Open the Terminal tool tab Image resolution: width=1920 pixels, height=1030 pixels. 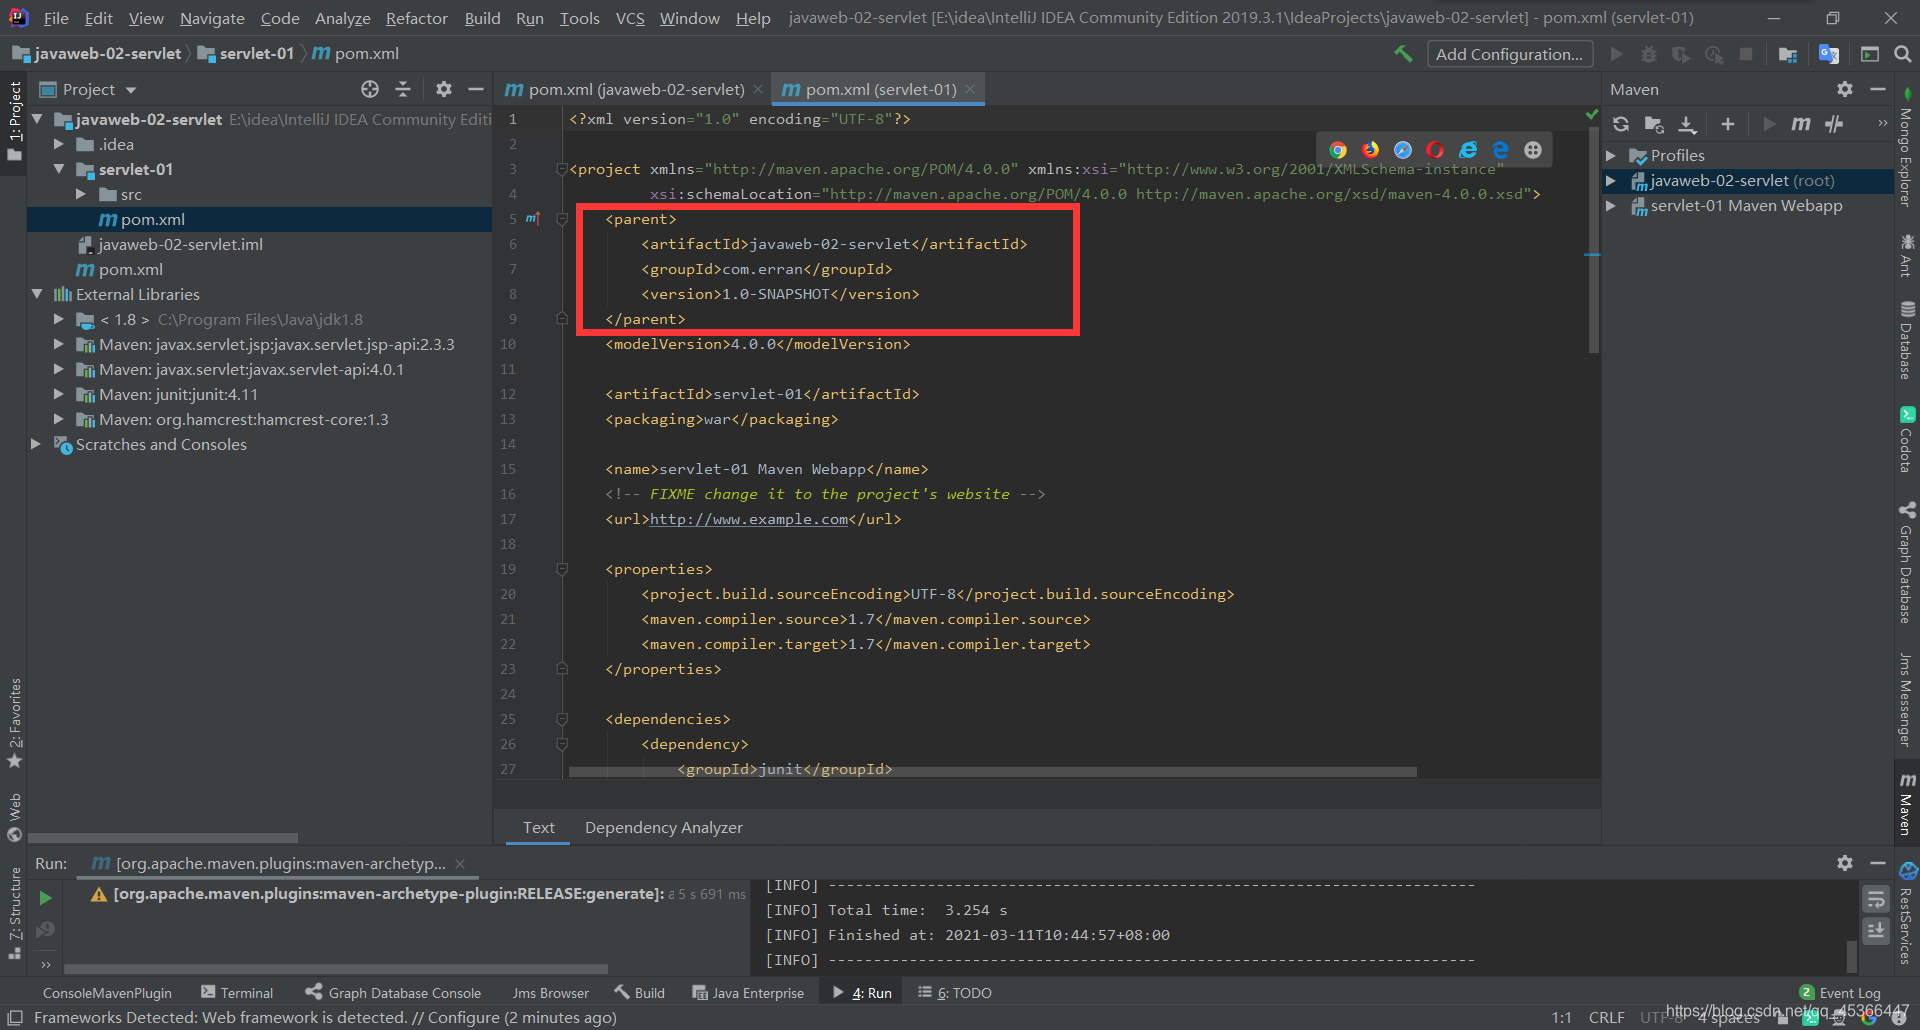pyautogui.click(x=237, y=992)
